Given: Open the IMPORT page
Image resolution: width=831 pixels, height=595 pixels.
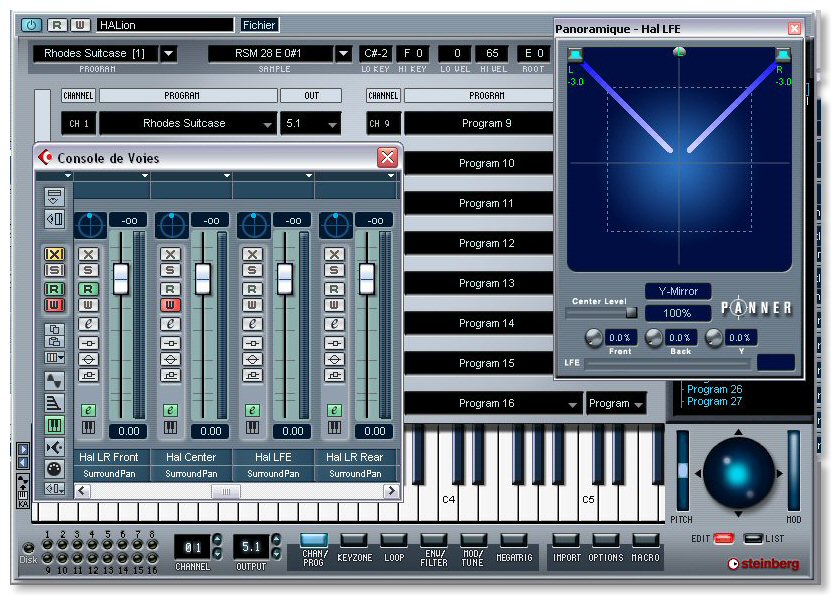Looking at the screenshot, I should click(566, 540).
